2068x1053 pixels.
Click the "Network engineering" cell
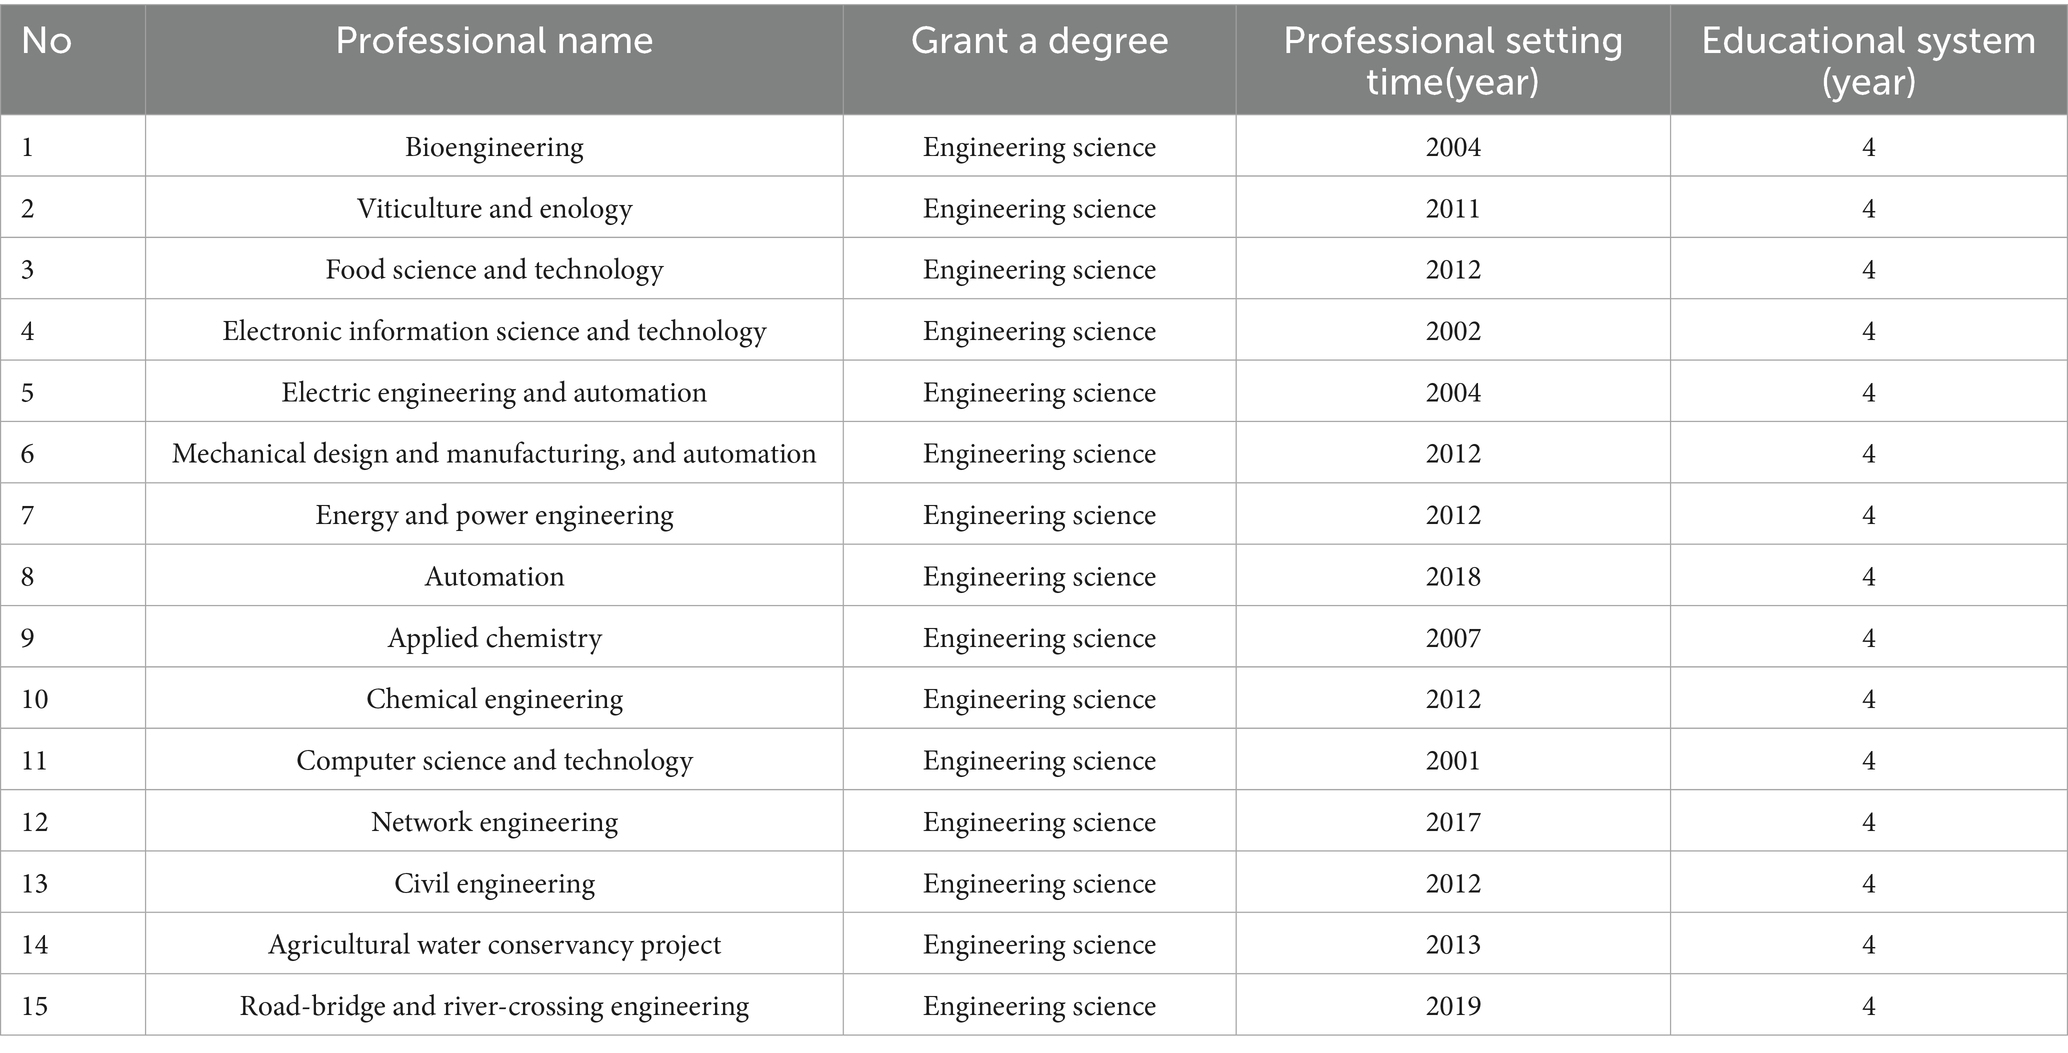[x=494, y=822]
